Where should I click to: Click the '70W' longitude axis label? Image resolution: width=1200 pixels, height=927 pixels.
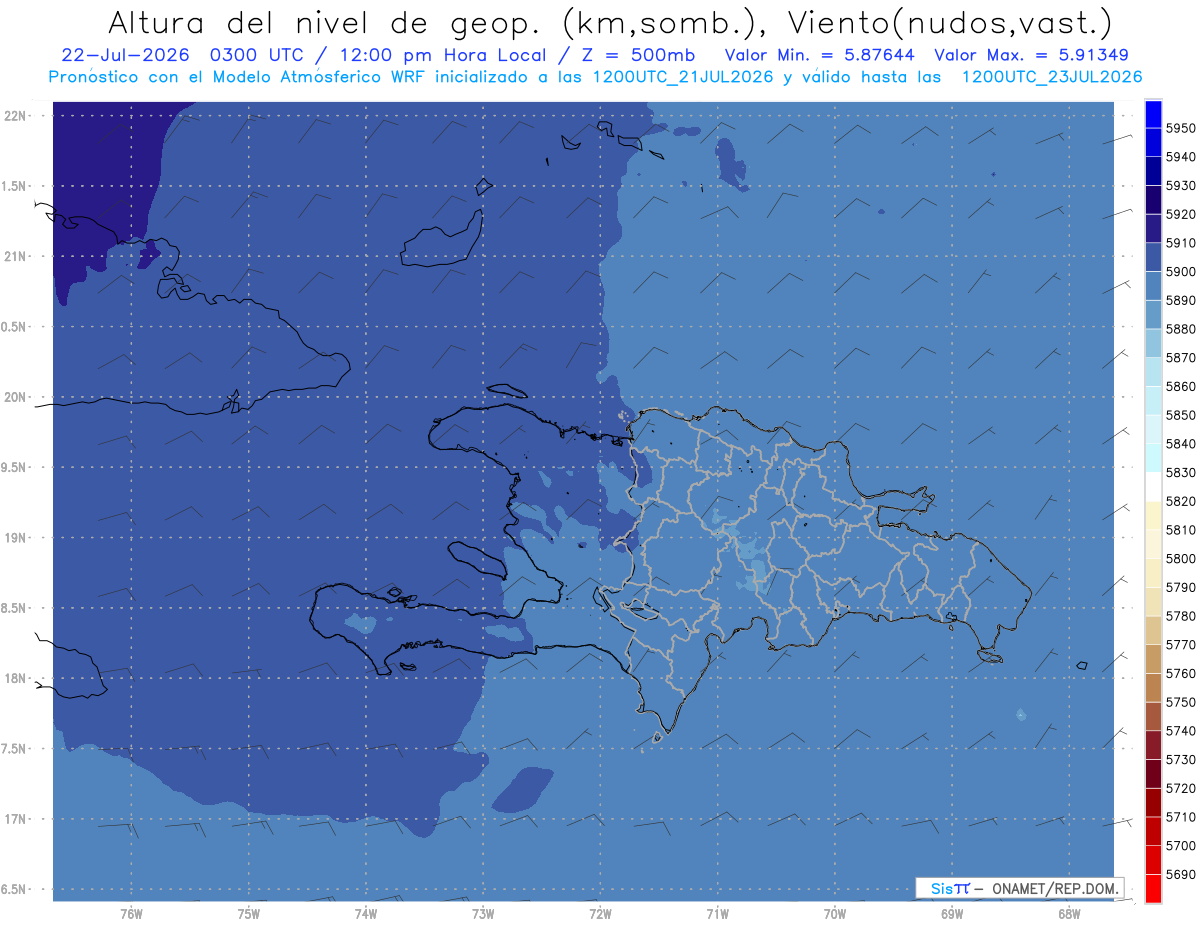tap(835, 915)
